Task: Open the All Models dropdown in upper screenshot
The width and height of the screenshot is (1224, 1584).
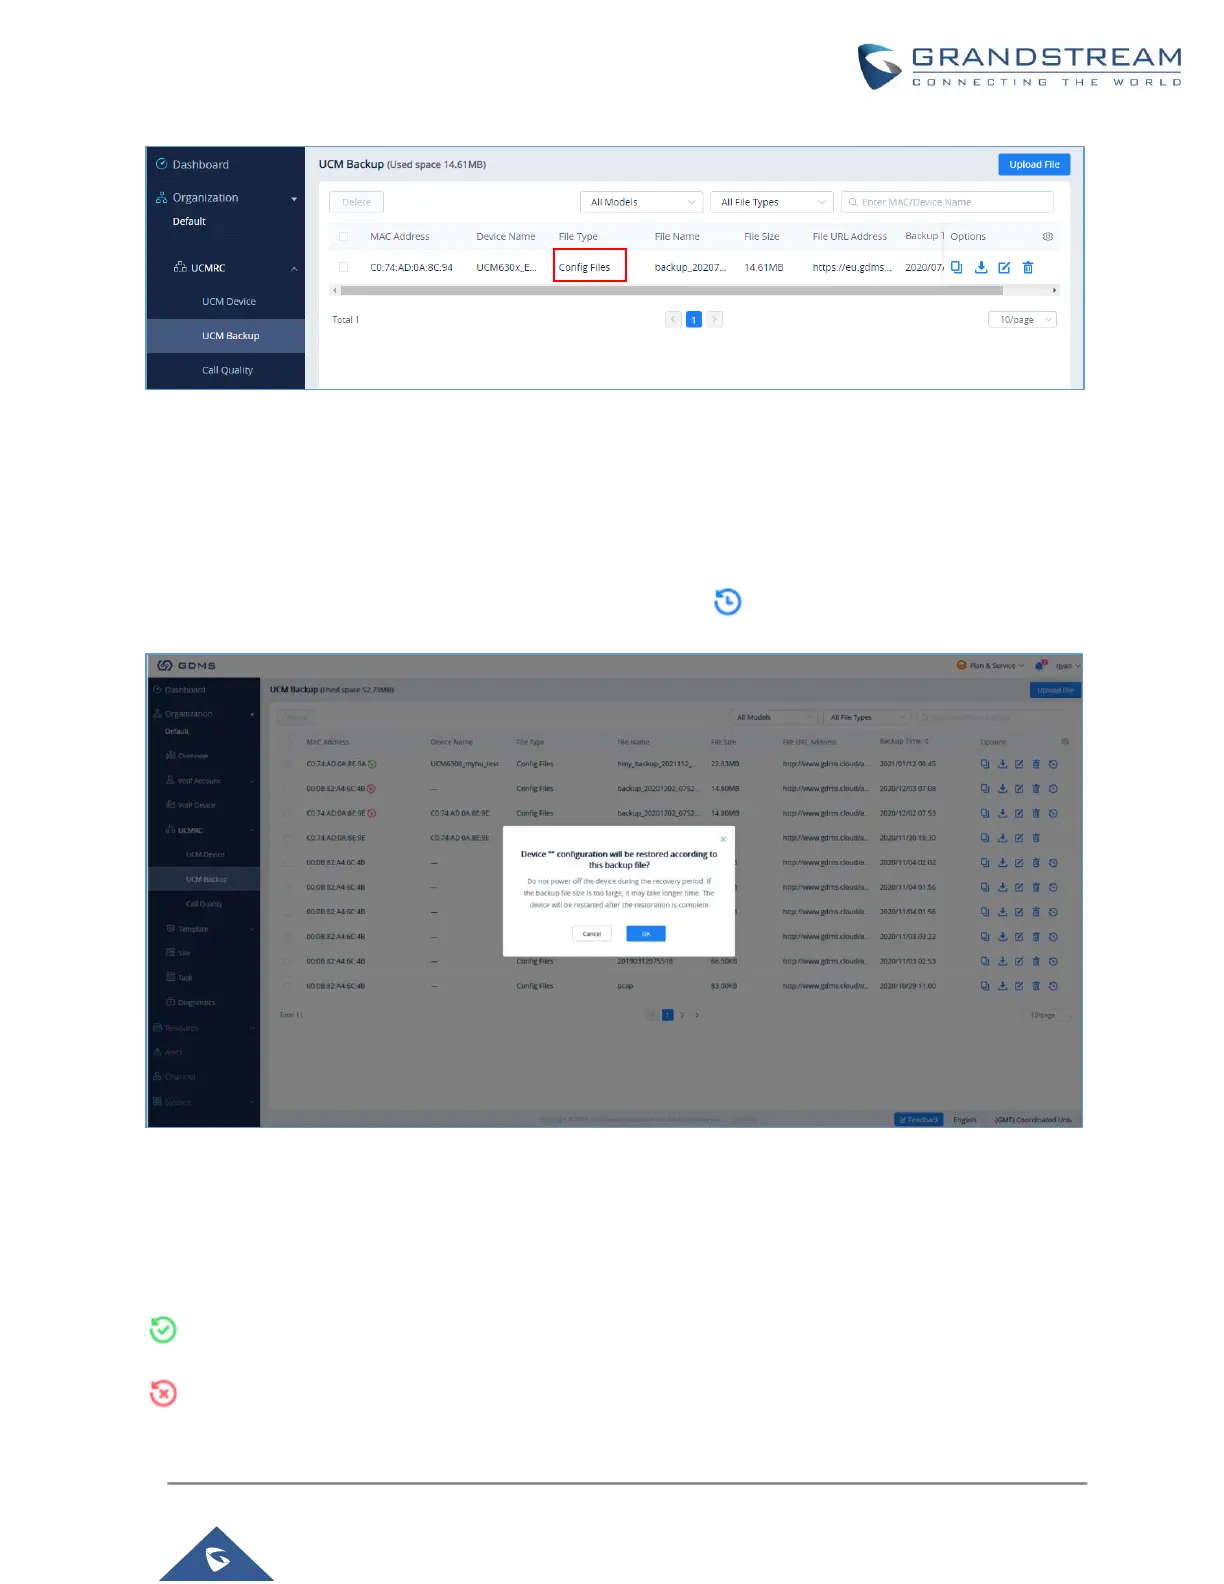Action: 642,202
